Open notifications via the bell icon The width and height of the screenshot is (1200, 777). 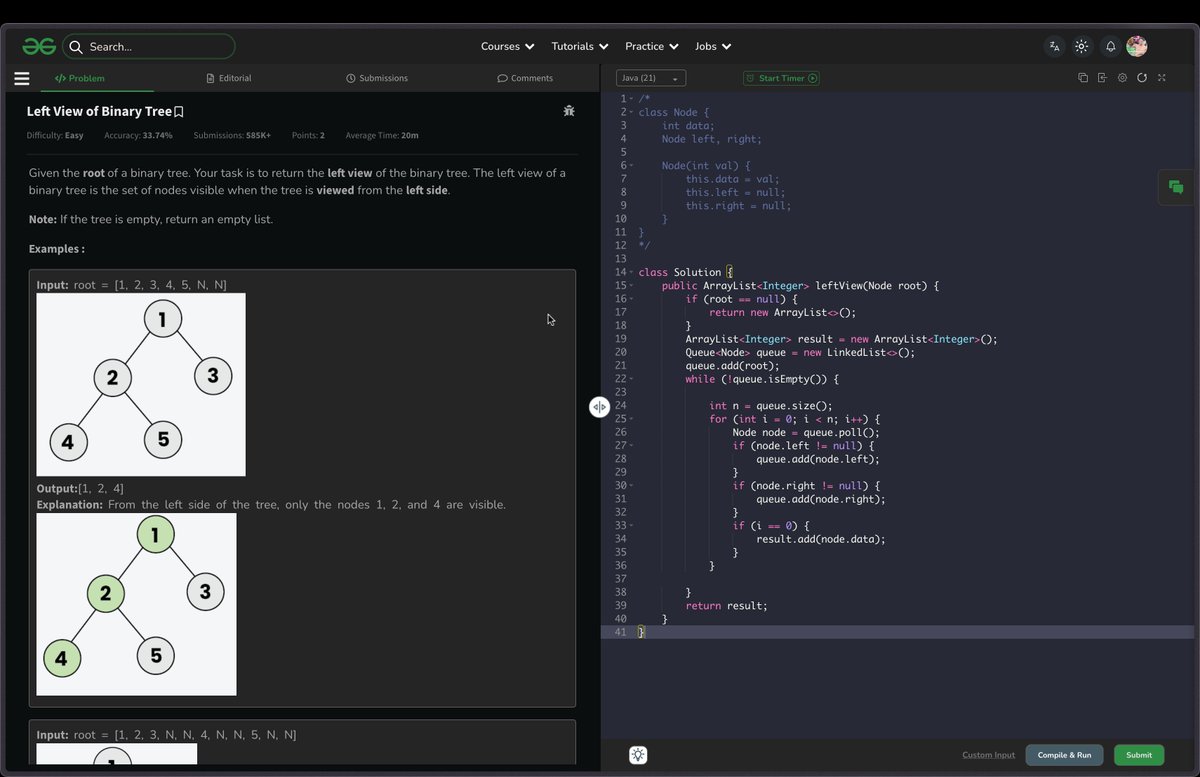pos(1109,46)
